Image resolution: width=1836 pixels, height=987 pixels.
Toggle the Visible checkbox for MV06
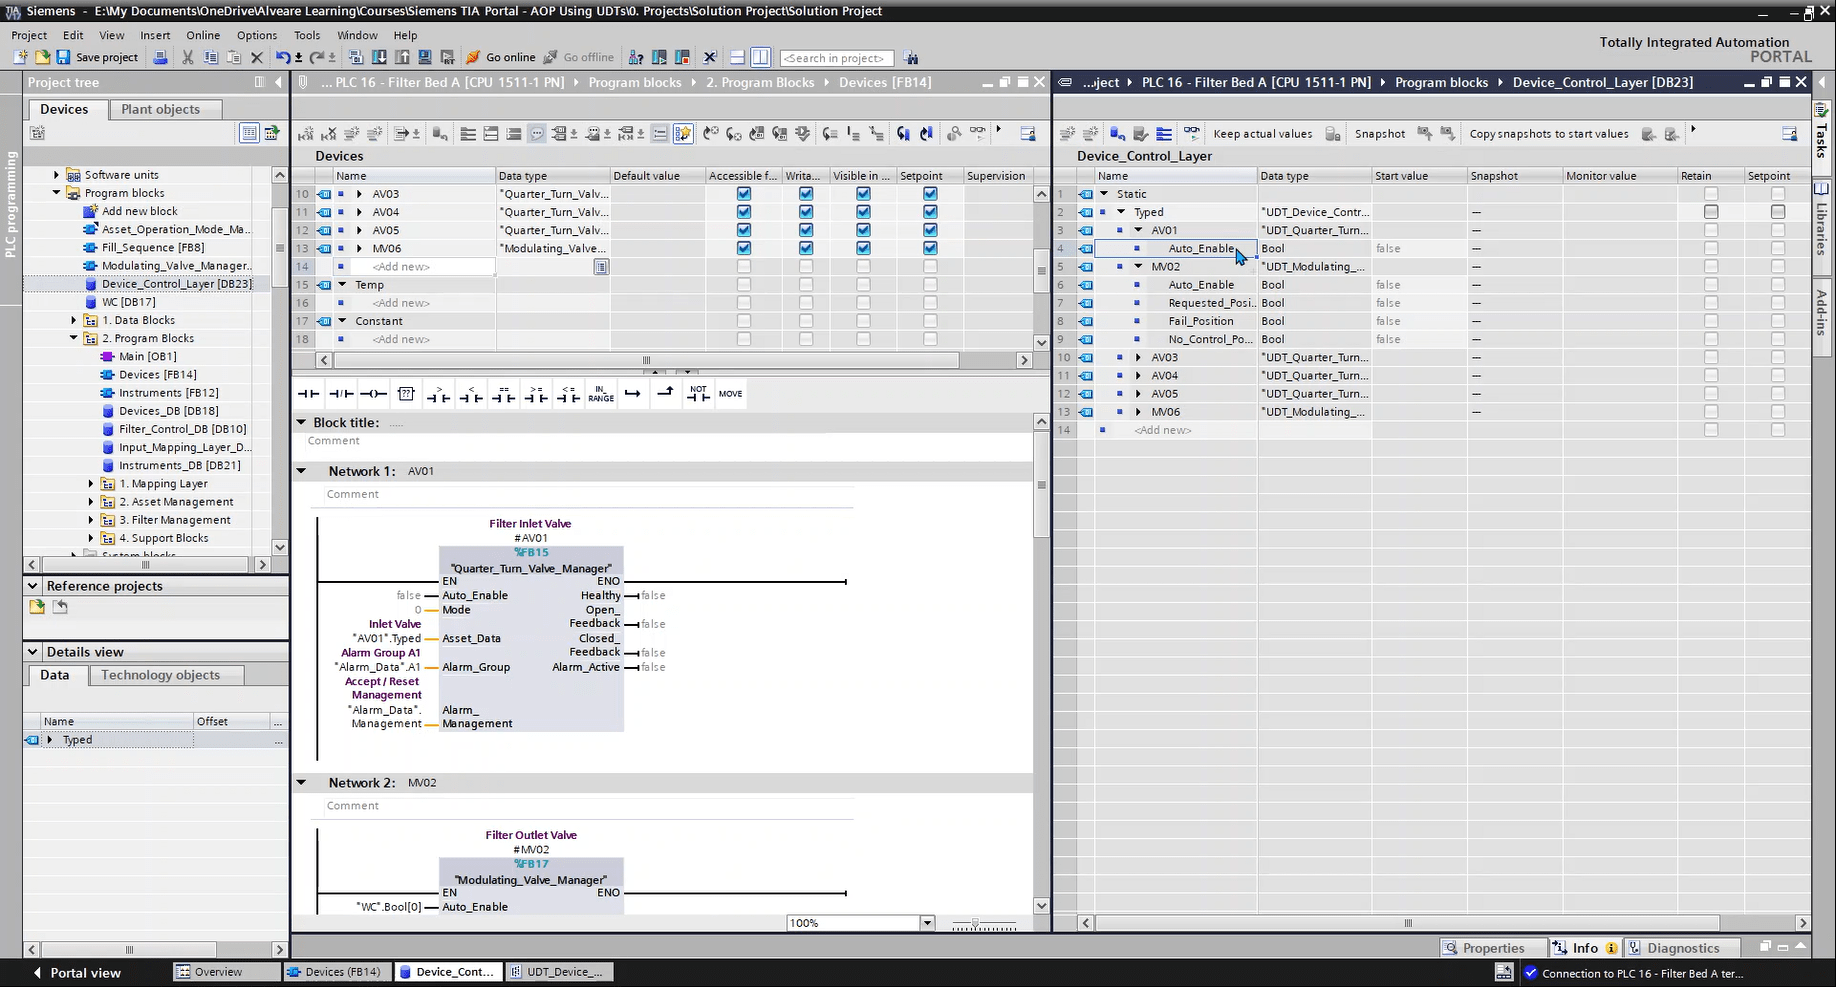pos(863,248)
